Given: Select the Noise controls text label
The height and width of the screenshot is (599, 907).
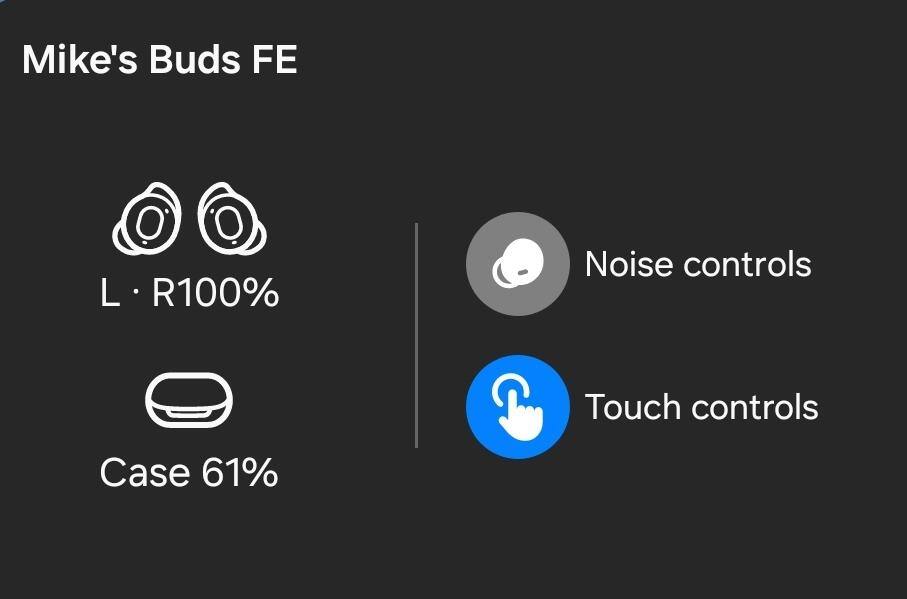Looking at the screenshot, I should pyautogui.click(x=697, y=265).
